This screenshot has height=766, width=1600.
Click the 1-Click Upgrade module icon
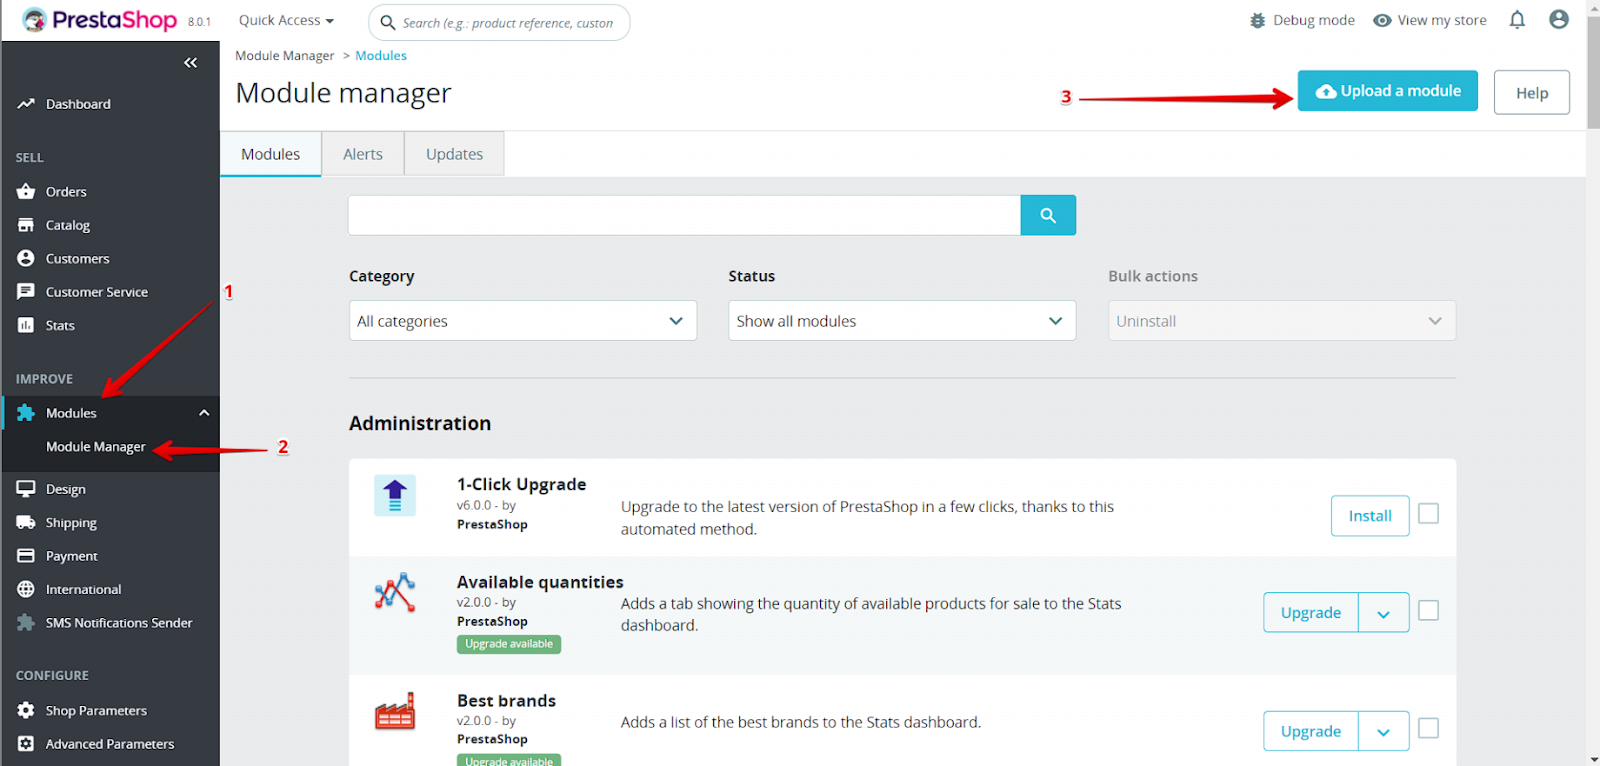[395, 495]
